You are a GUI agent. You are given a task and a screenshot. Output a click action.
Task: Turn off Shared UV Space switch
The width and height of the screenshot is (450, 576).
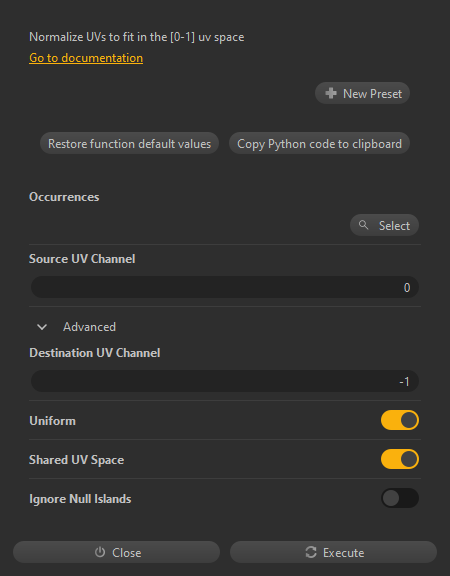pyautogui.click(x=400, y=459)
